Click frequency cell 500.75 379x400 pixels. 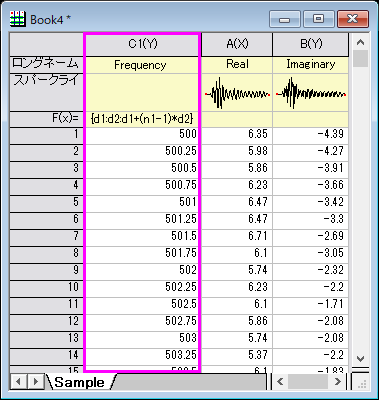click(x=142, y=187)
